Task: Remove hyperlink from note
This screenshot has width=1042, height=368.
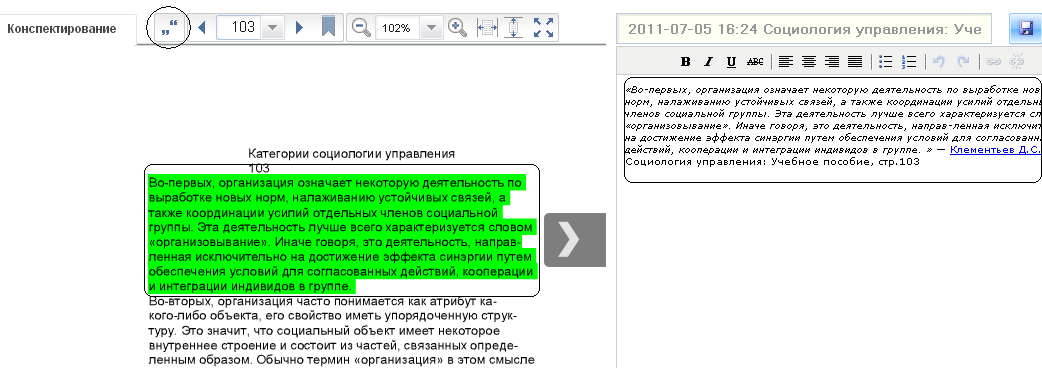Action: tap(1017, 62)
